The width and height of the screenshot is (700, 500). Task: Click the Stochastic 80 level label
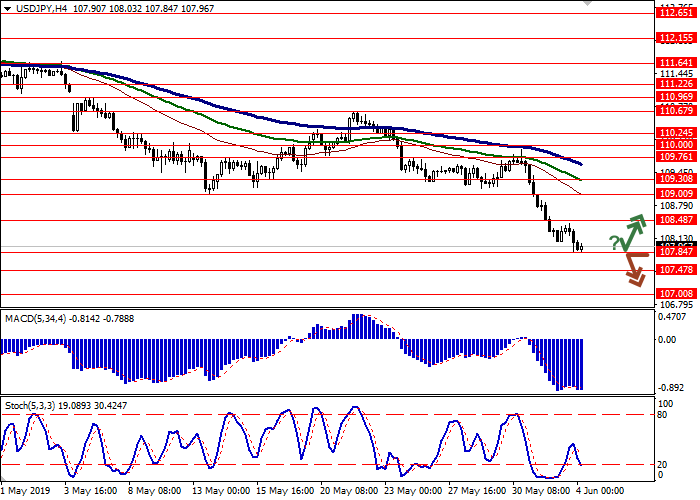(662, 414)
